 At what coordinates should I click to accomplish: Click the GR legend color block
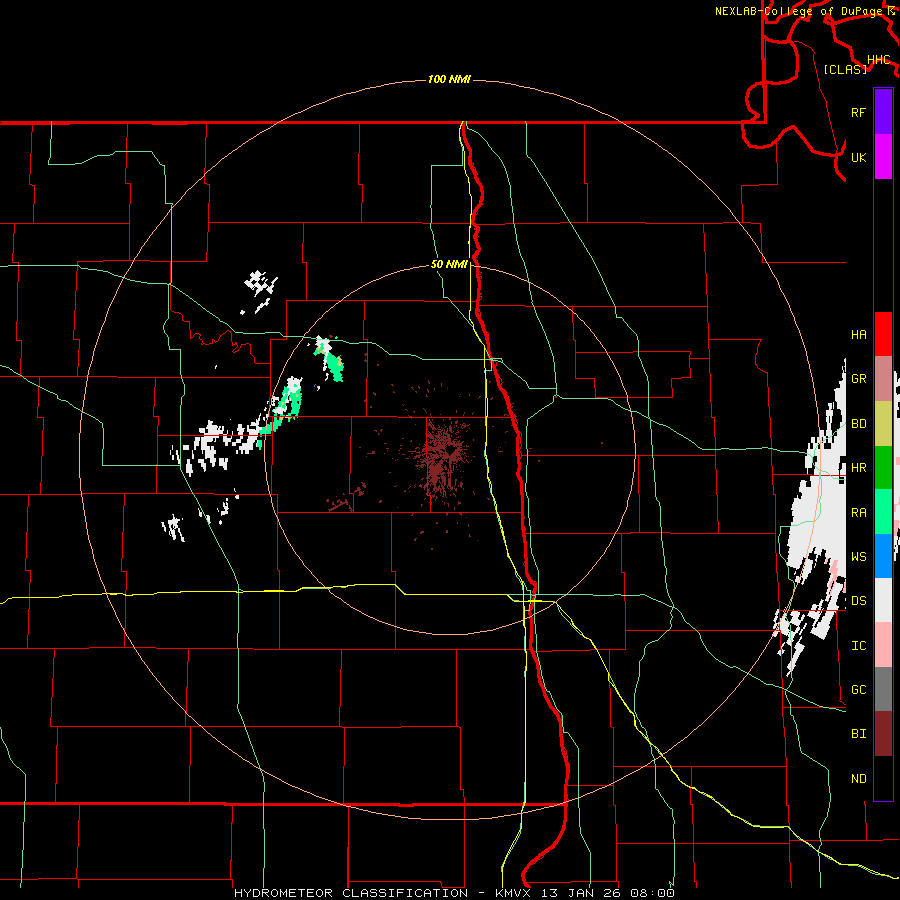[883, 379]
